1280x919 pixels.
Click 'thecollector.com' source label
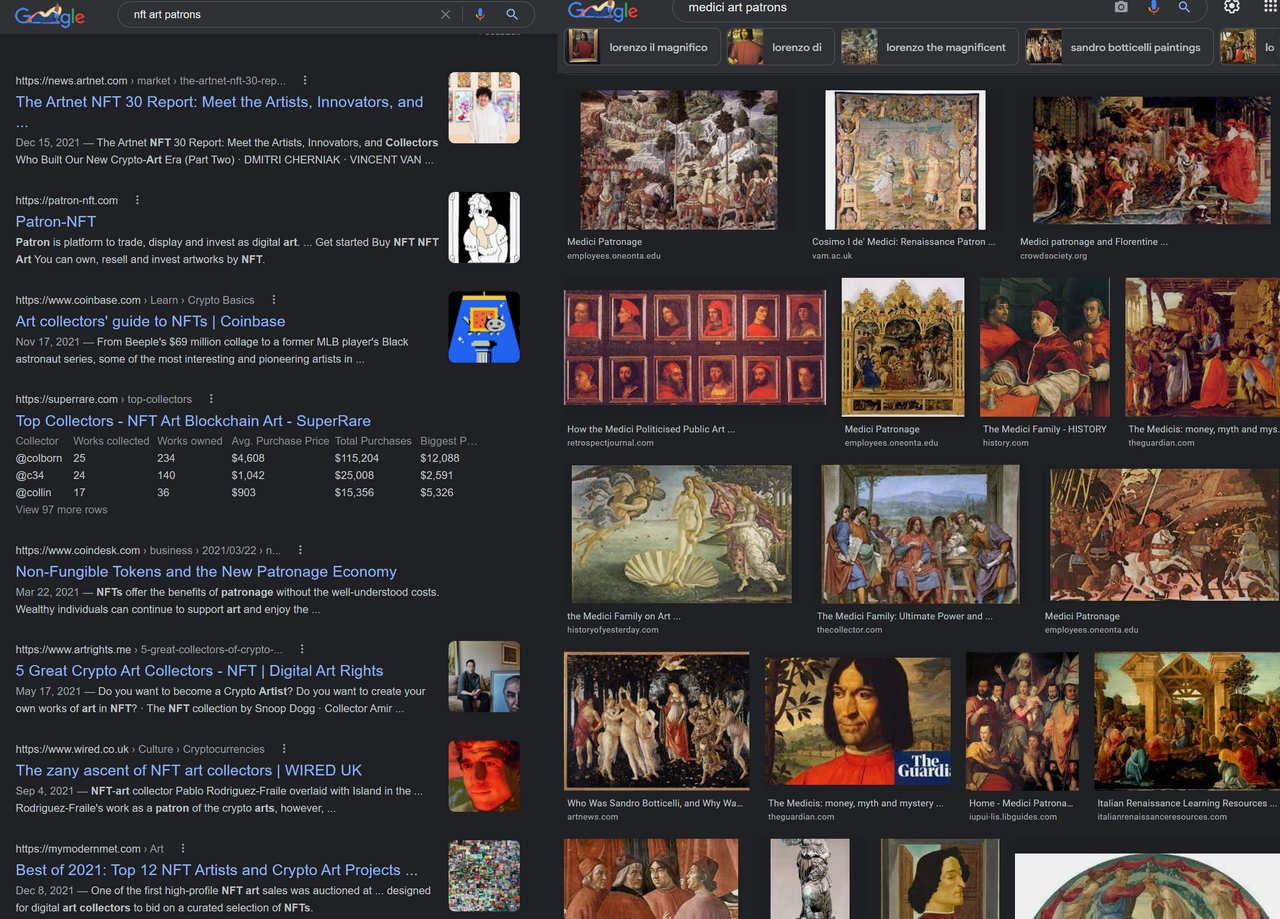850,630
